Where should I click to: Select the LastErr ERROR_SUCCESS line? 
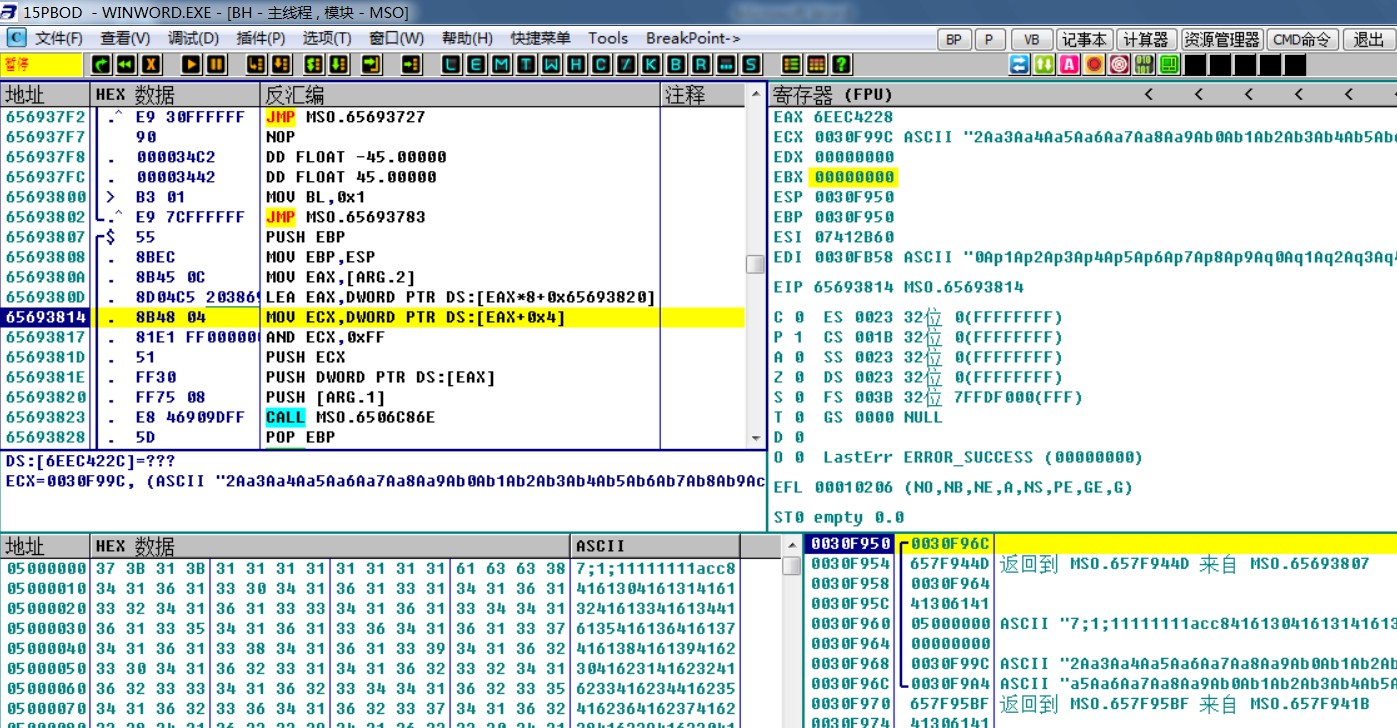tap(983, 457)
